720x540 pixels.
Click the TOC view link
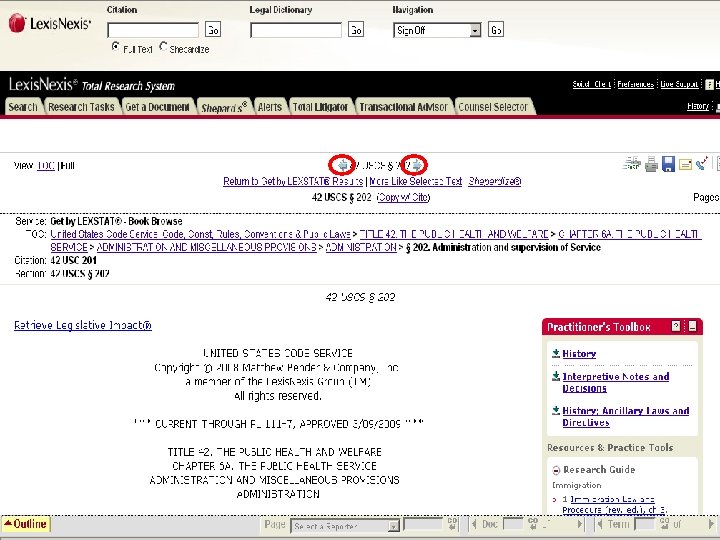45,166
